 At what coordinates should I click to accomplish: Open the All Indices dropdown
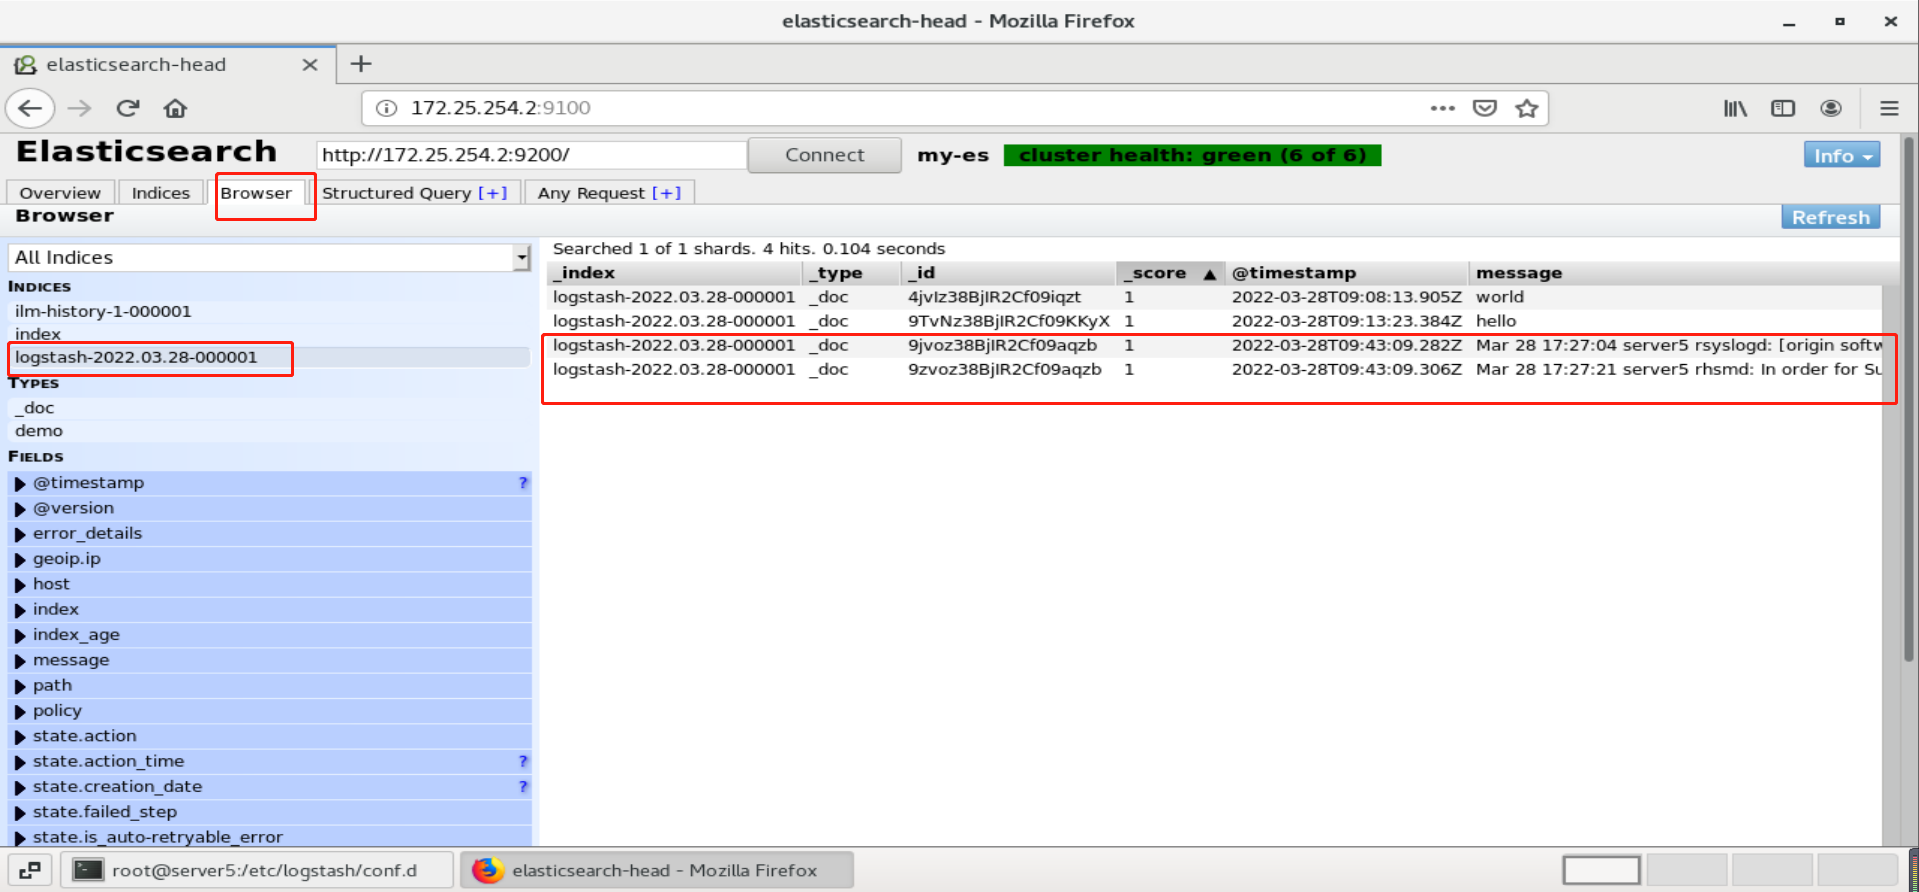point(269,258)
